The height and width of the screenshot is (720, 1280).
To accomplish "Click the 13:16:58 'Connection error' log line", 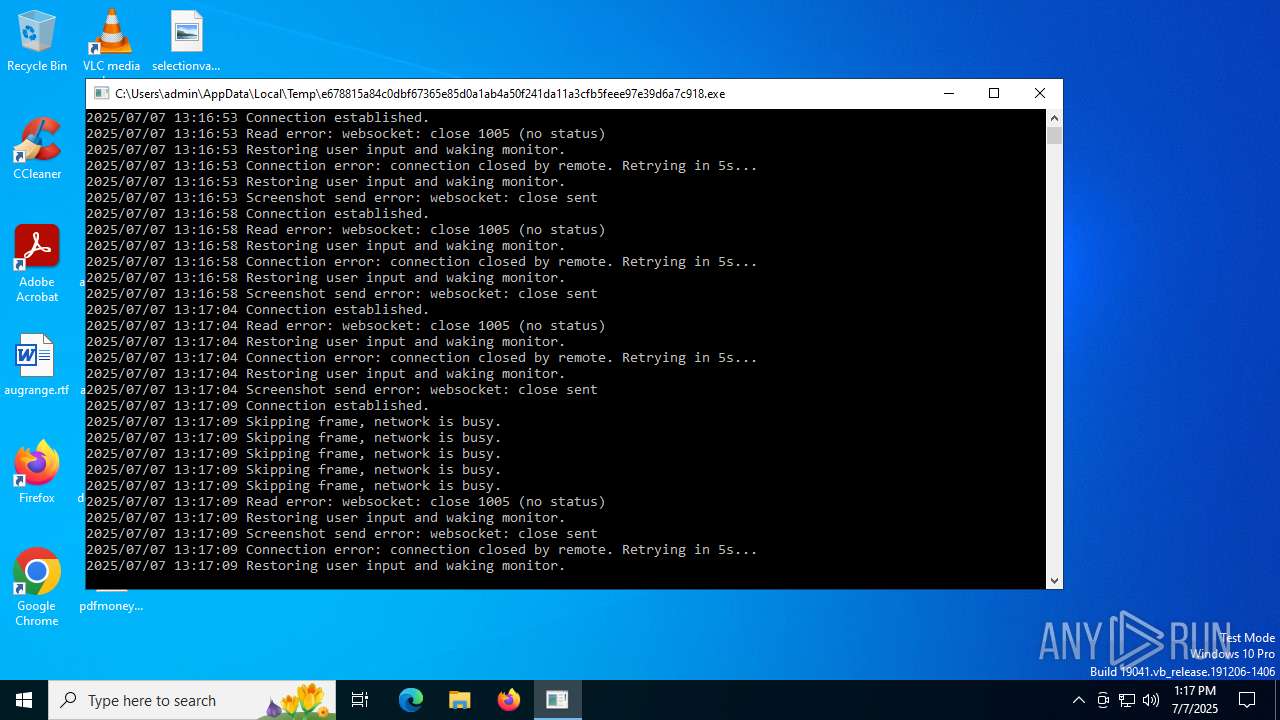I will [x=422, y=261].
